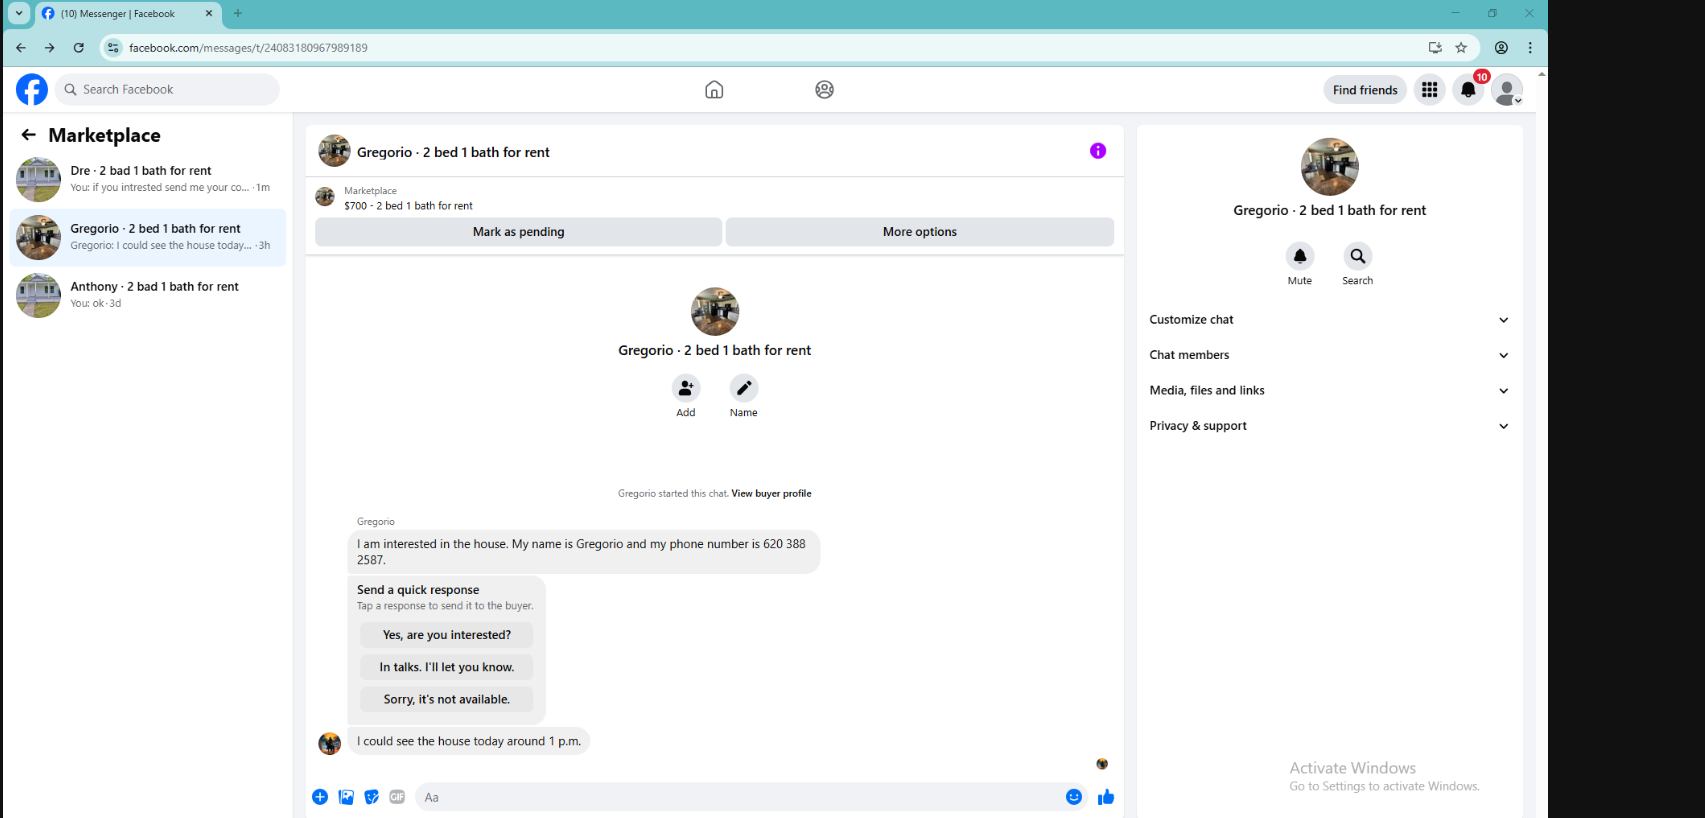Open the Dre conversation
The image size is (1705, 818).
click(148, 180)
